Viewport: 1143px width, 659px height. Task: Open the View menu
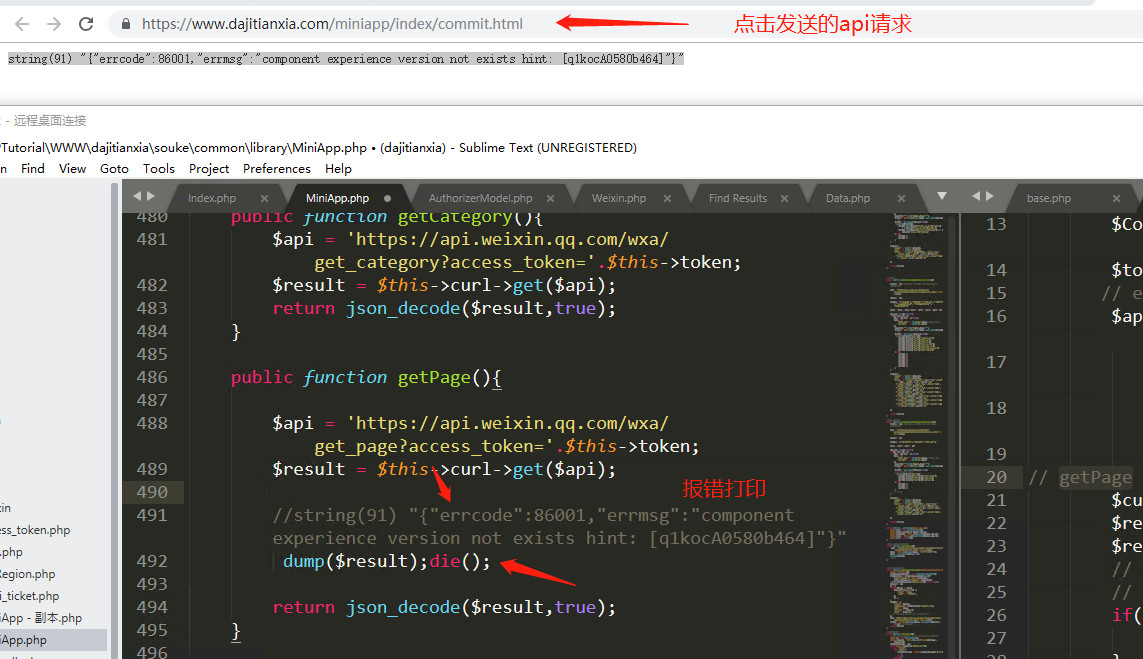[x=72, y=168]
